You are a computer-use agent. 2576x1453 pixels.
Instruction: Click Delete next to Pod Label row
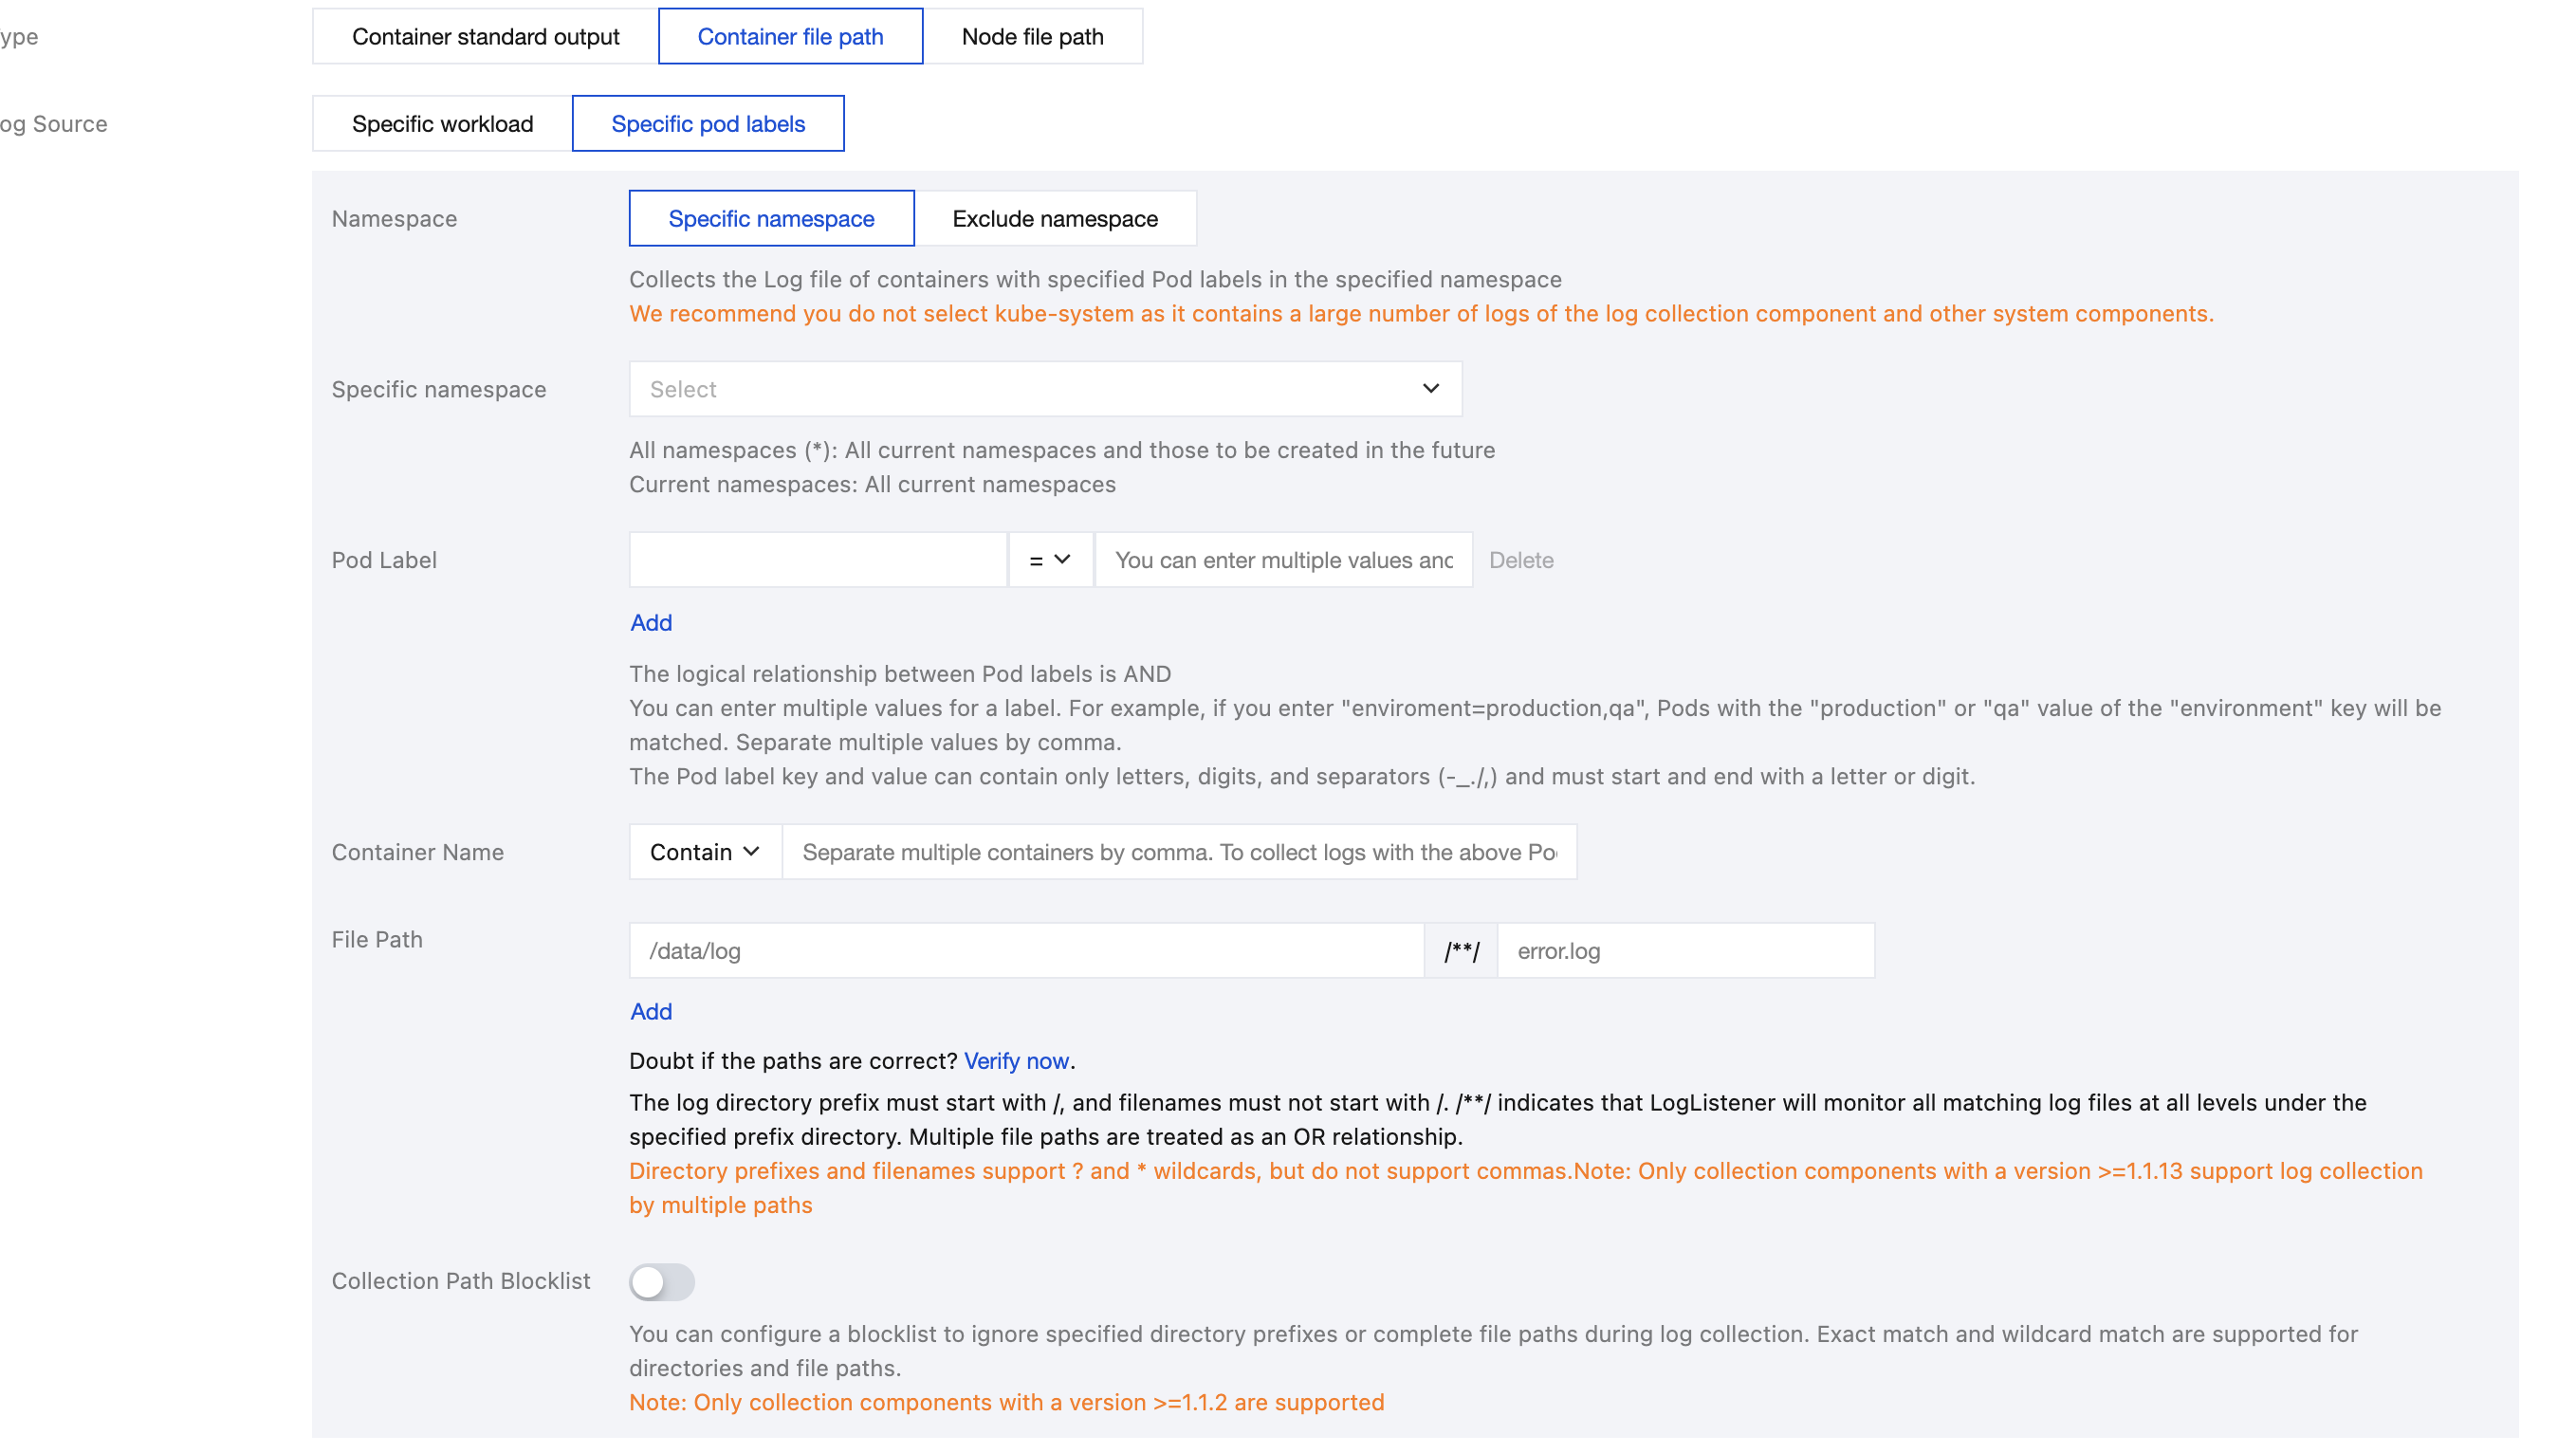1520,560
